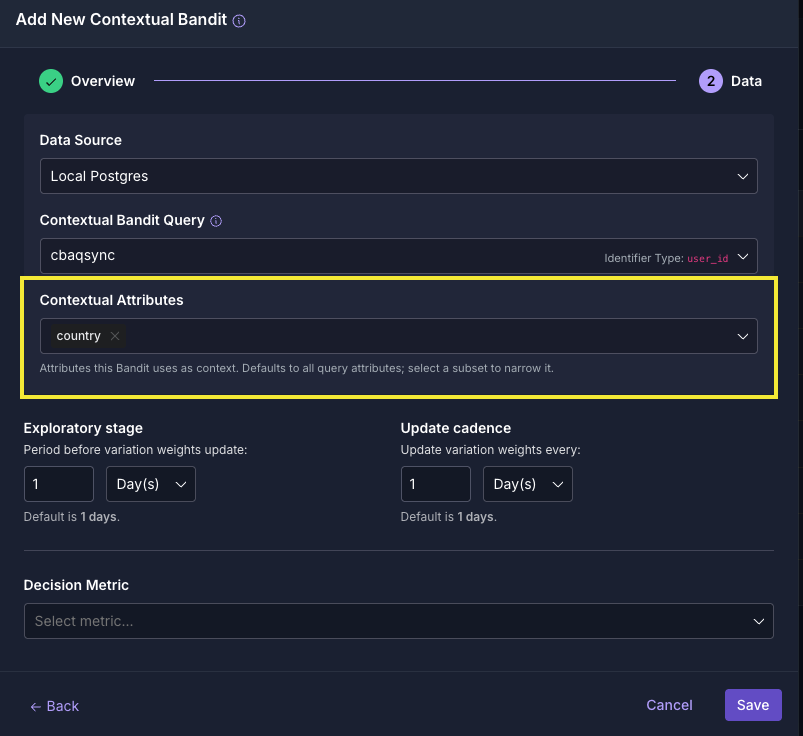Open the Contextual Bandit Query dropdown showing cbaqsync
Image resolution: width=803 pixels, height=736 pixels.
click(398, 256)
